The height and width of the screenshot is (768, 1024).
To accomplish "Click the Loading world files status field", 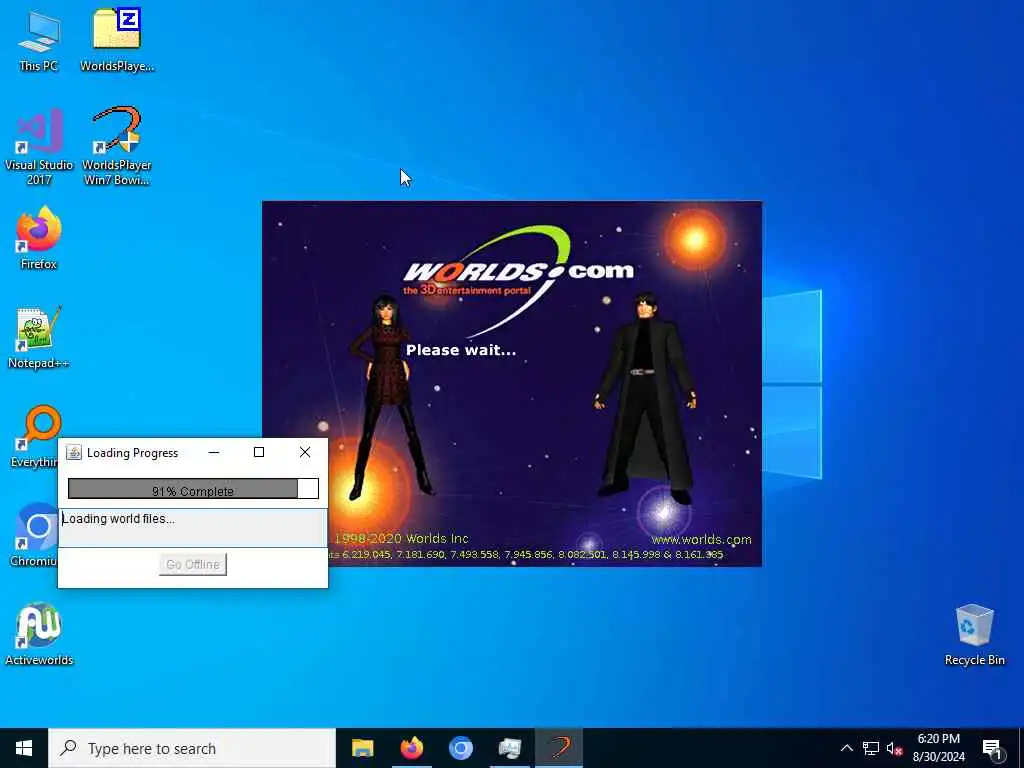I will pos(193,528).
